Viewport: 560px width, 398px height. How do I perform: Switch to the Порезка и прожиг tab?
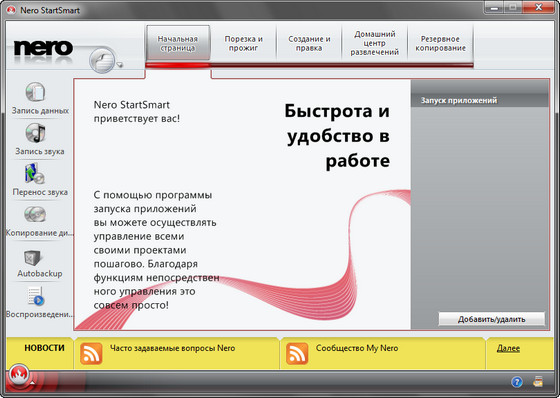click(244, 43)
